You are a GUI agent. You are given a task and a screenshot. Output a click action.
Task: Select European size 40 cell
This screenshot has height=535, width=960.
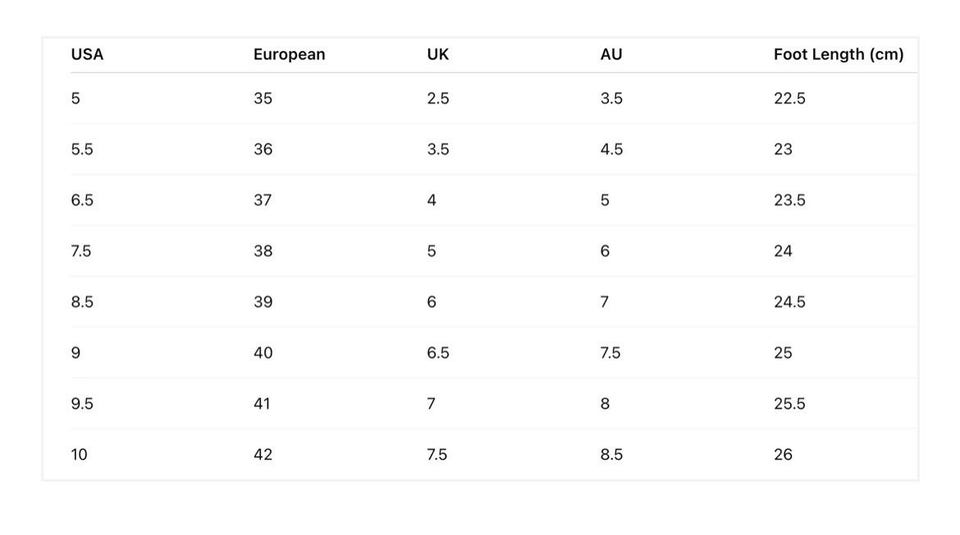(x=263, y=353)
